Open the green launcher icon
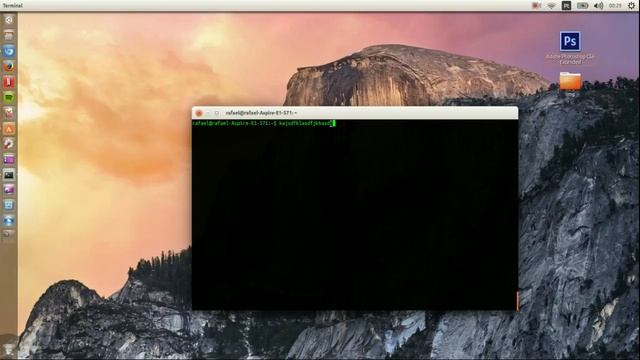This screenshot has height=360, width=640. point(9,98)
